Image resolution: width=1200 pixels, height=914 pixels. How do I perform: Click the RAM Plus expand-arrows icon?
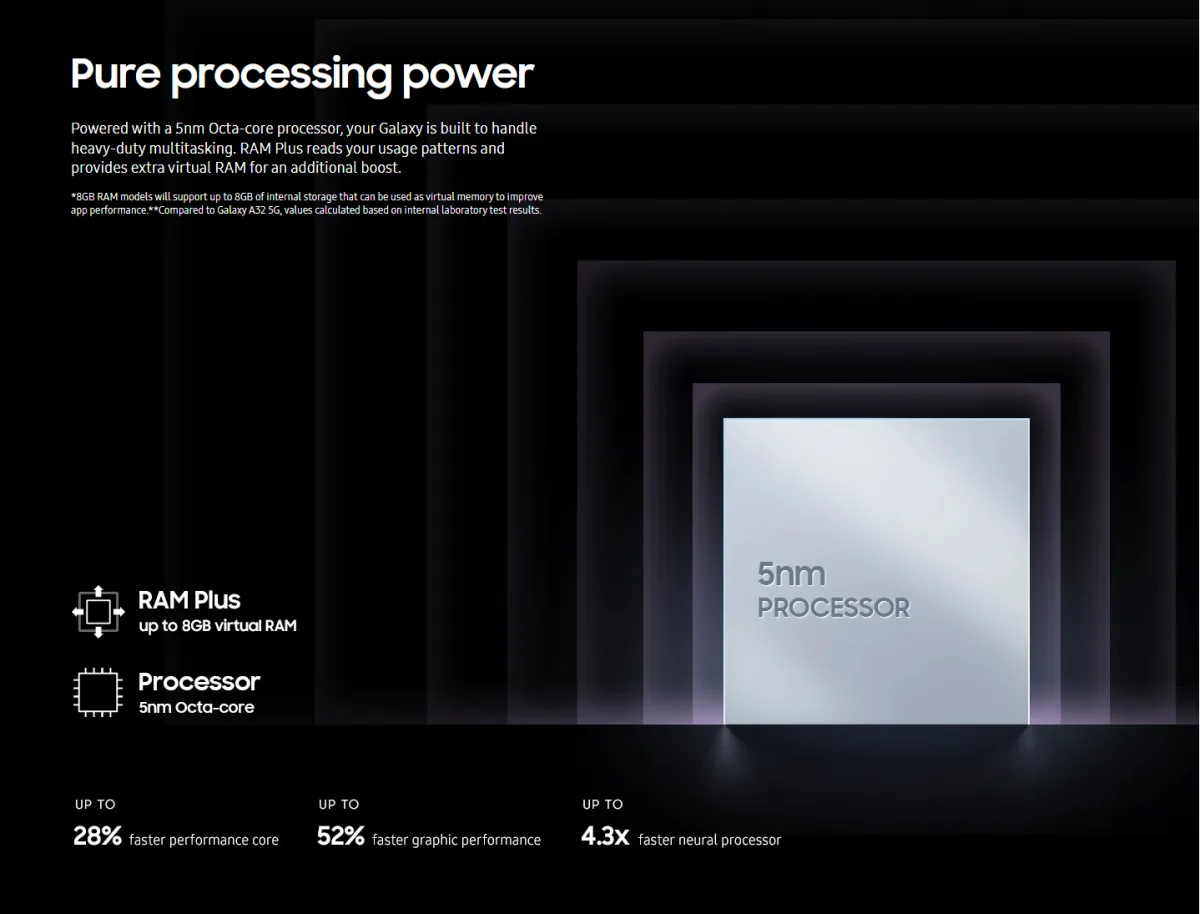point(97,611)
